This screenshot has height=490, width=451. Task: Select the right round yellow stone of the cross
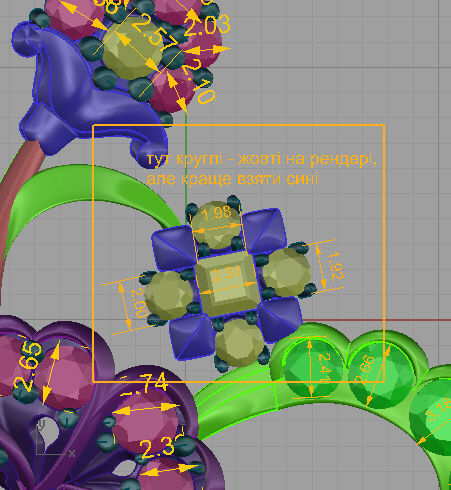(286, 273)
